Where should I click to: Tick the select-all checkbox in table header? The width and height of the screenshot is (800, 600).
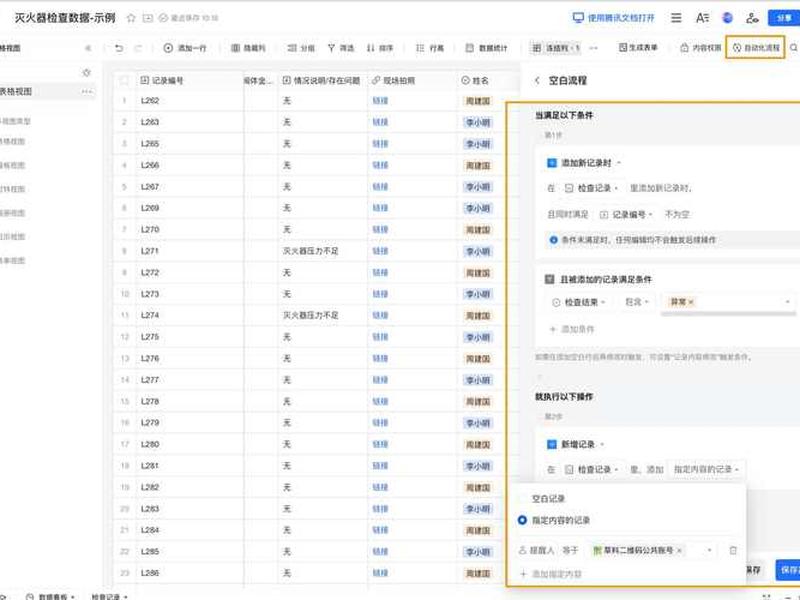pos(124,81)
